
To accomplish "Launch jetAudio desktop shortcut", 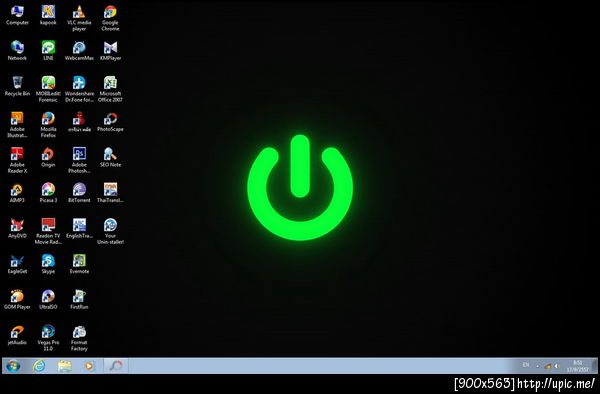I will [x=17, y=335].
